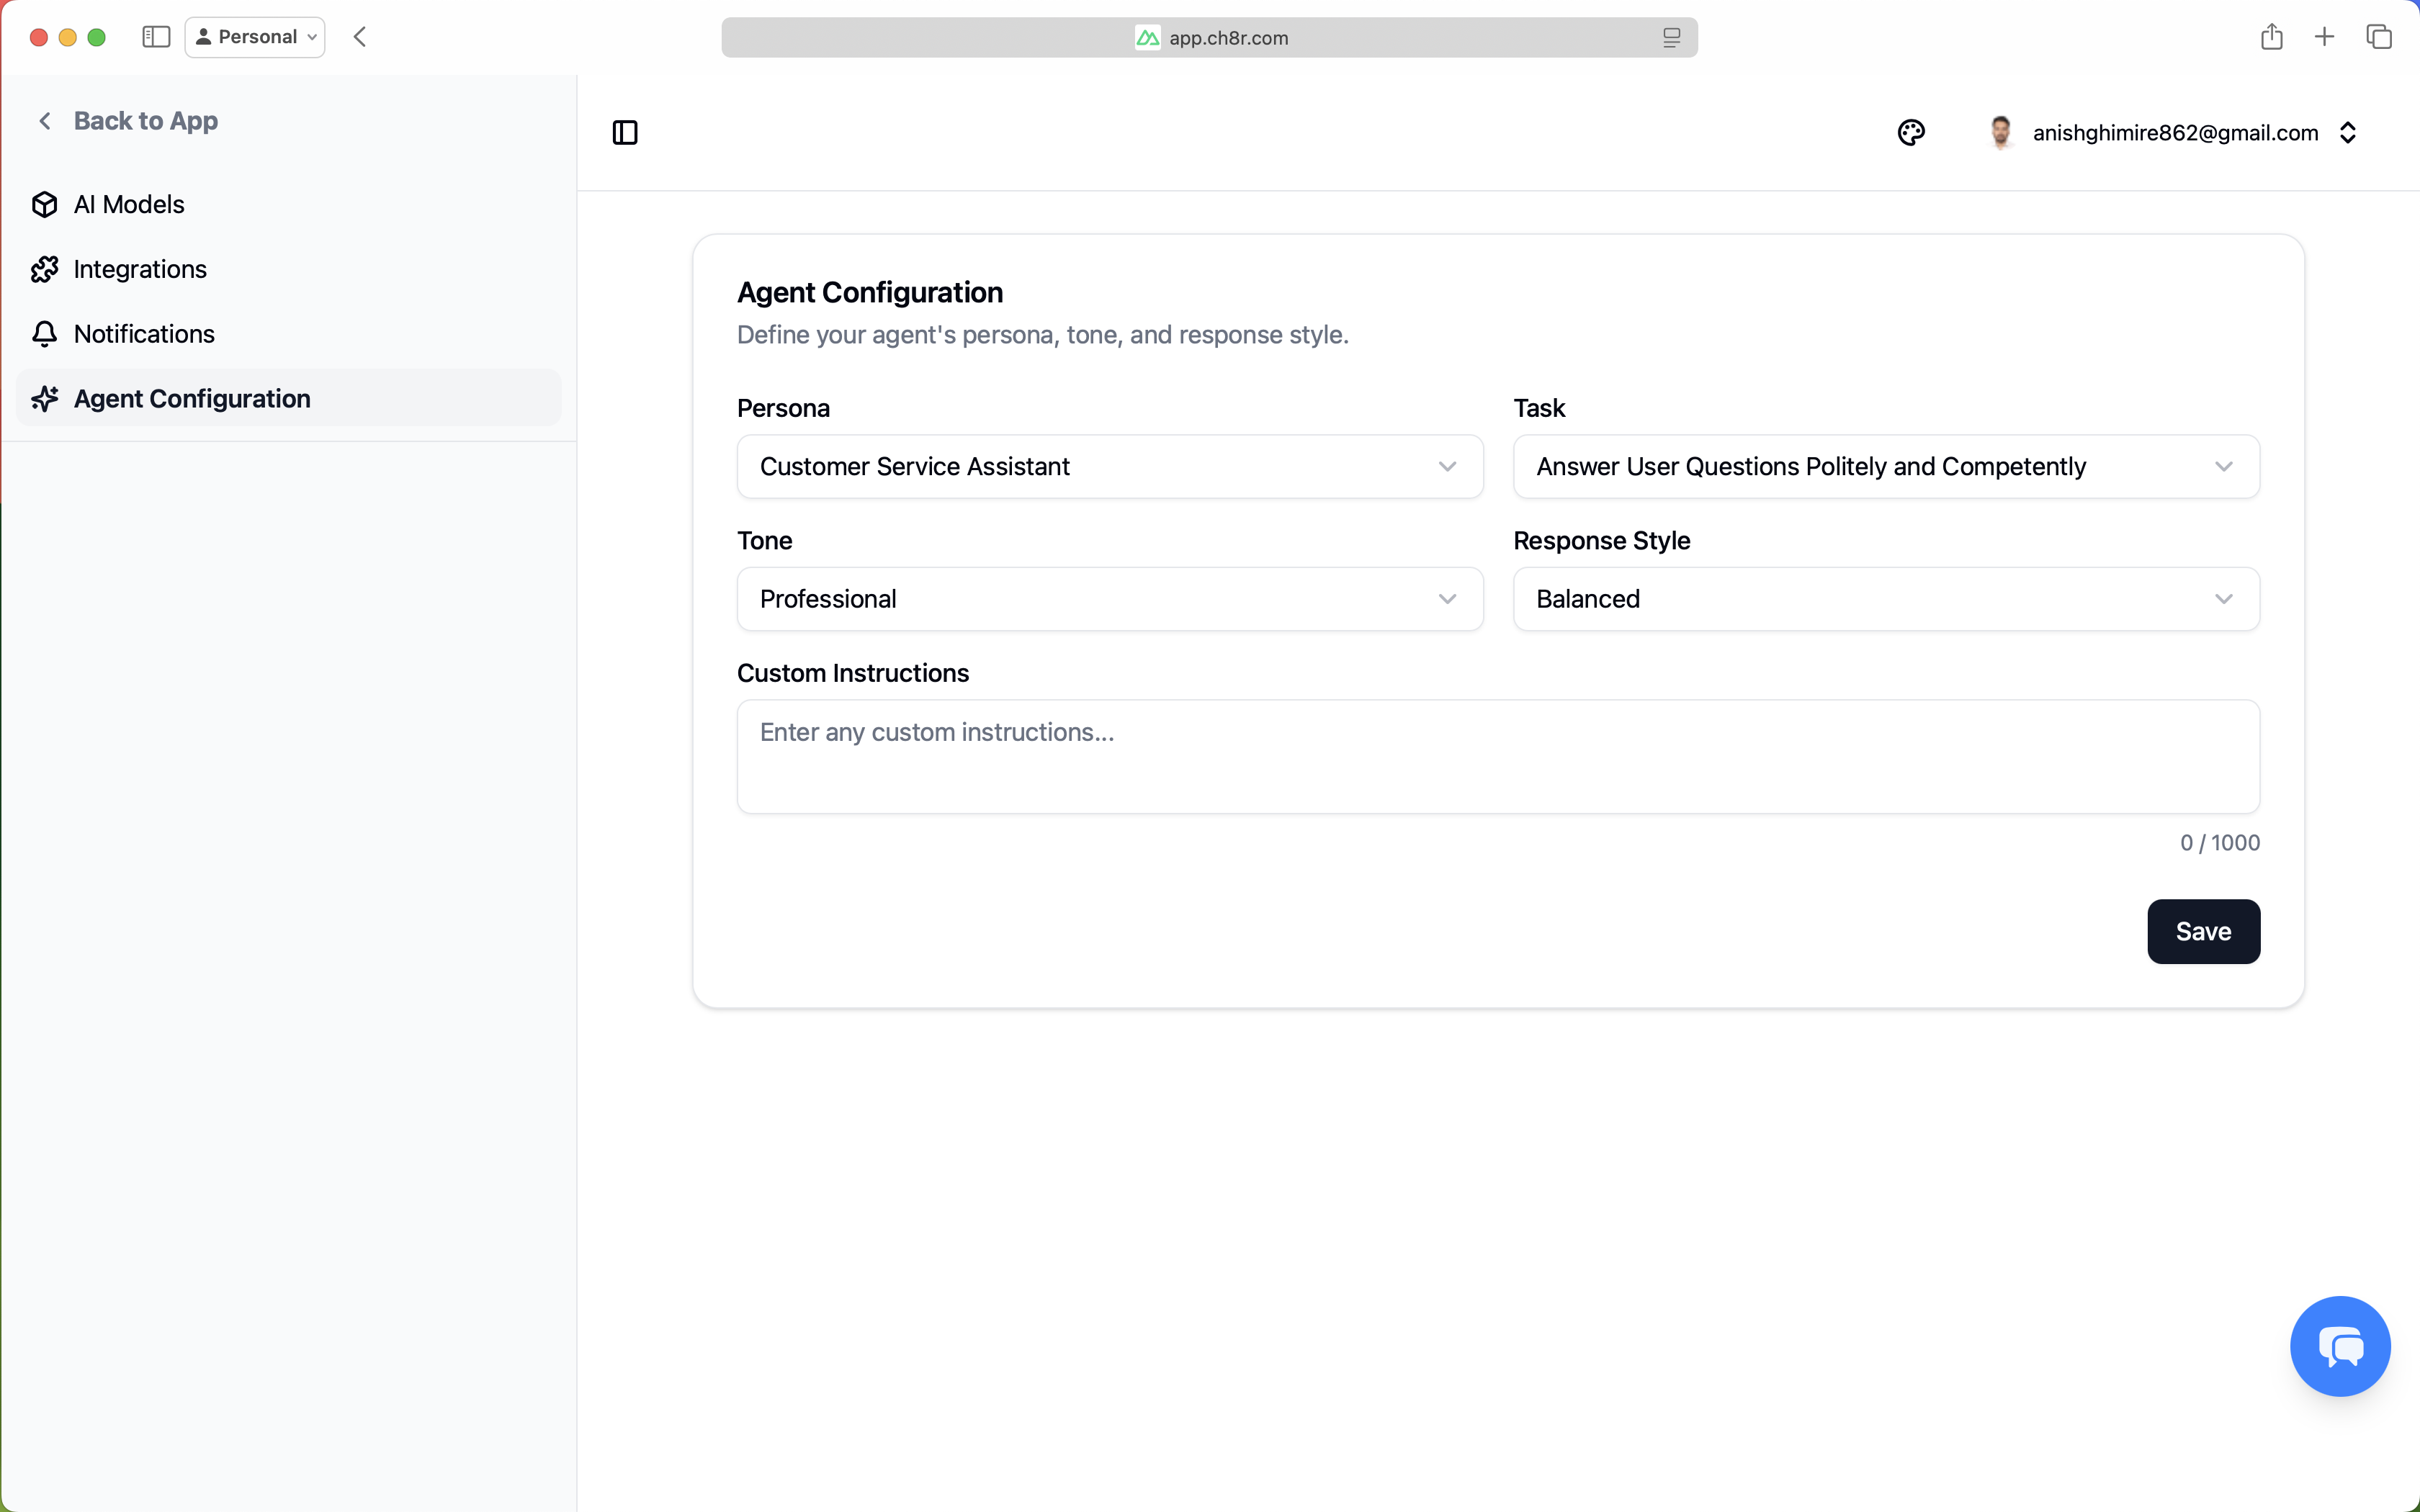This screenshot has height=1512, width=2420.
Task: Click the Safari share icon
Action: click(x=2271, y=36)
